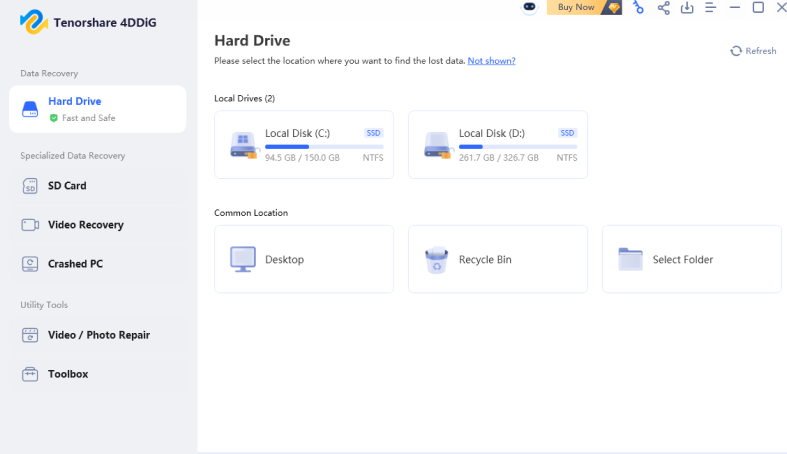
Task: Click the SSD badge on Local Disk (C:)
Action: coord(373,133)
